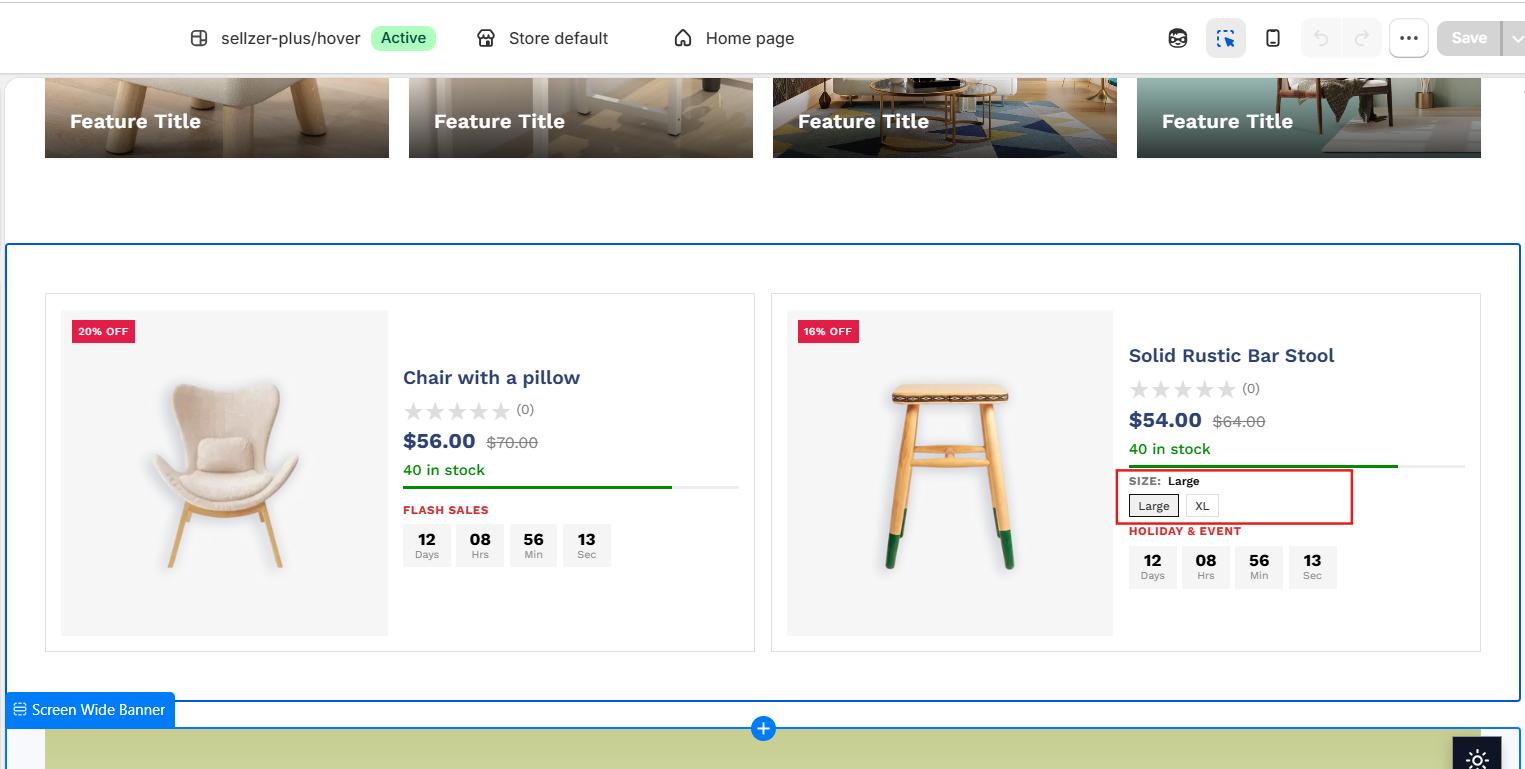Select the Screen Wide Banner section label
Image resolution: width=1525 pixels, height=769 pixels.
[90, 710]
